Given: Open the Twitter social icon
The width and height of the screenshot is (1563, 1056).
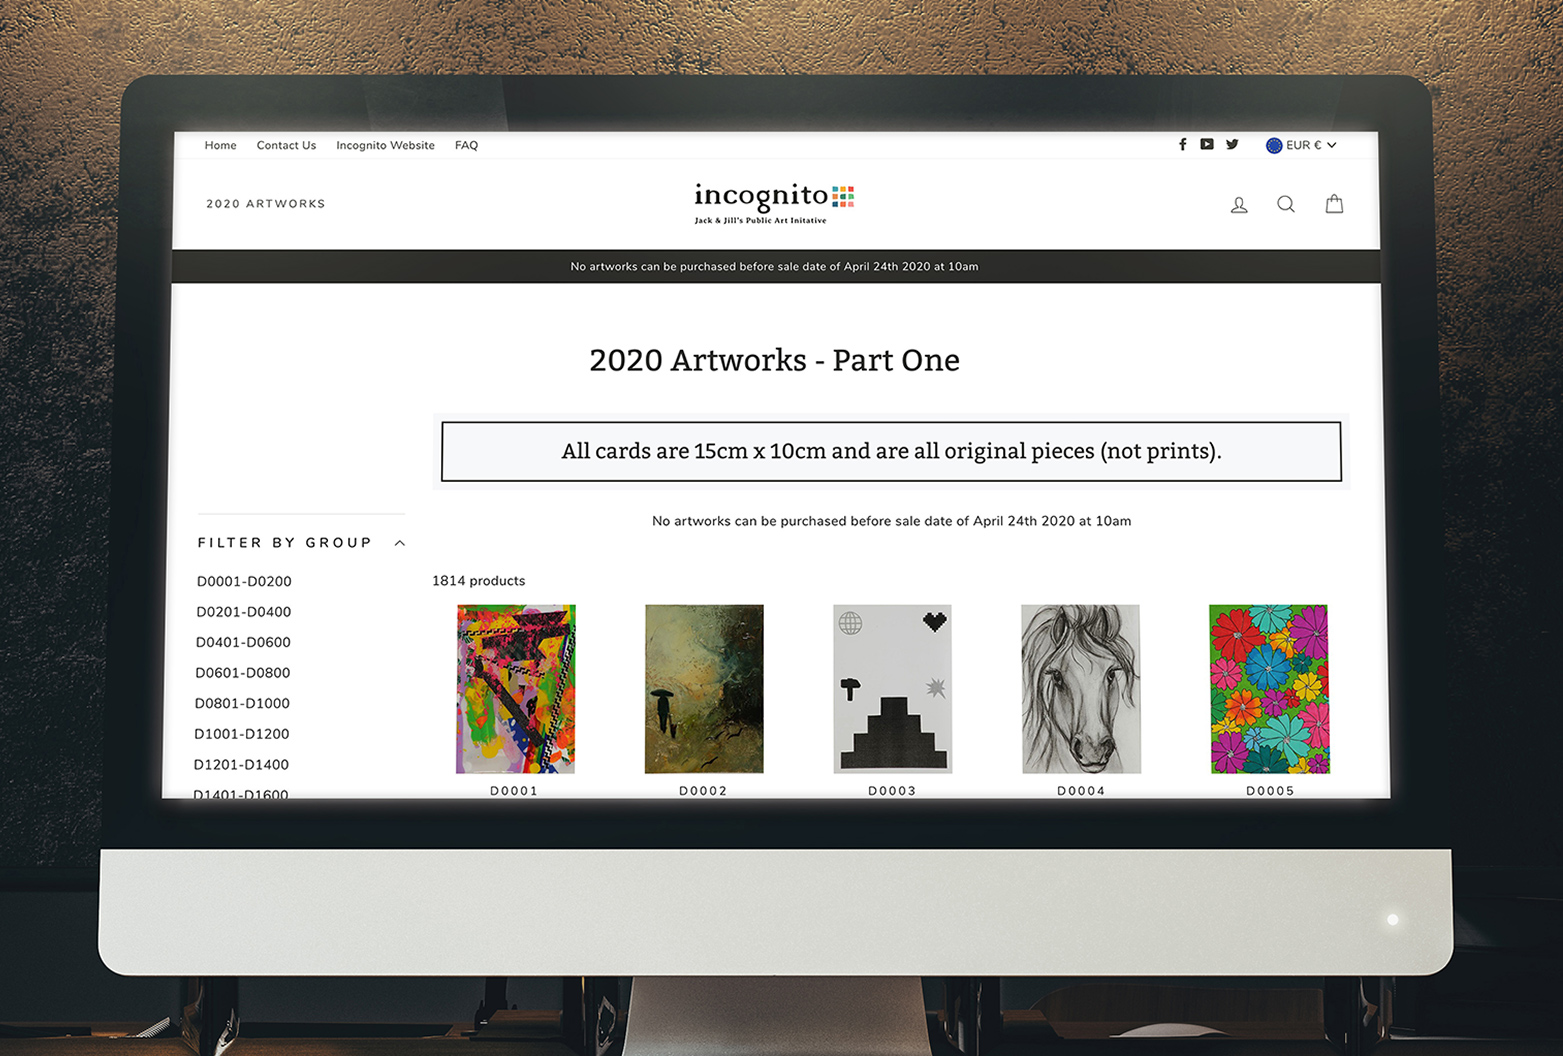Looking at the screenshot, I should coord(1232,145).
